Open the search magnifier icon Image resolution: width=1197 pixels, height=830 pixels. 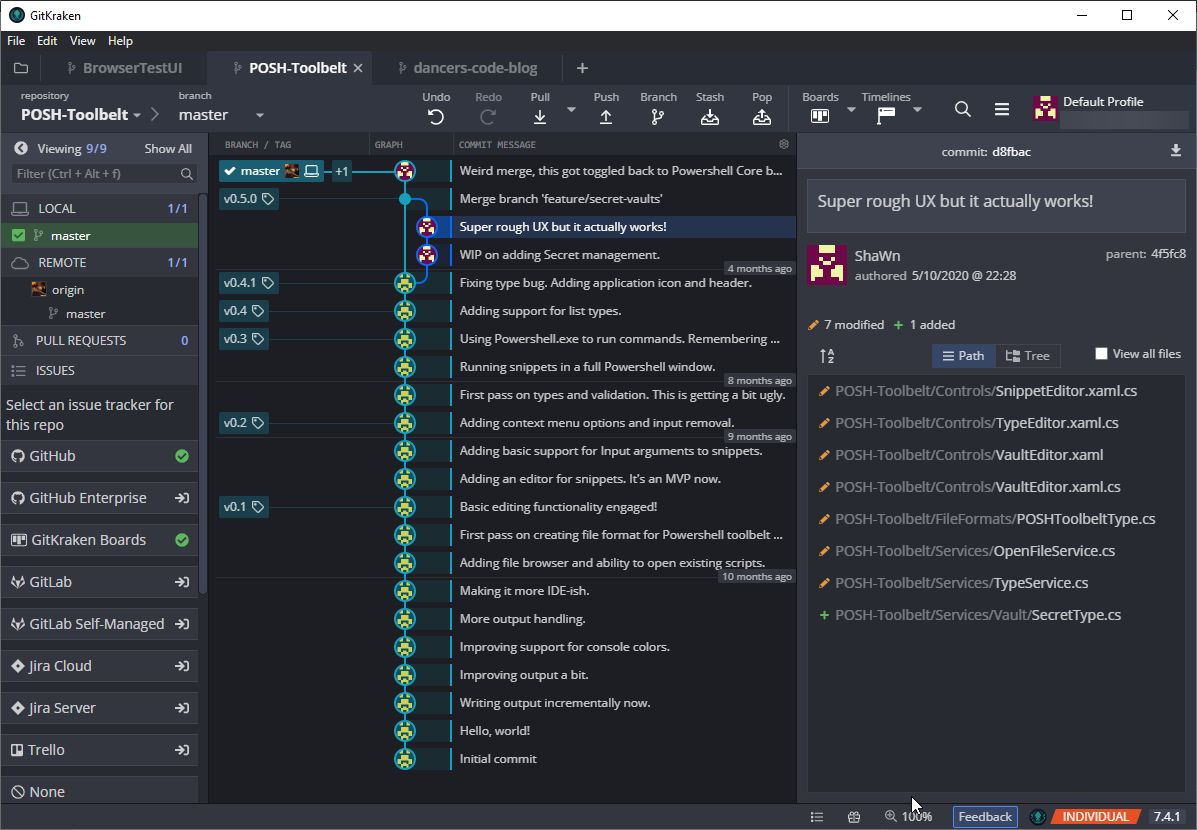(x=962, y=110)
